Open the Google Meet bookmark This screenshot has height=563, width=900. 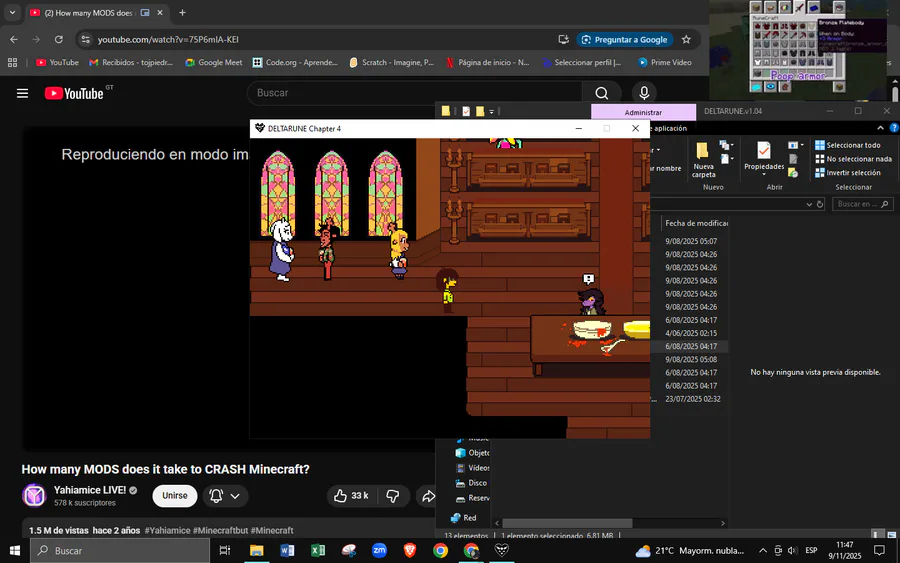tap(214, 63)
